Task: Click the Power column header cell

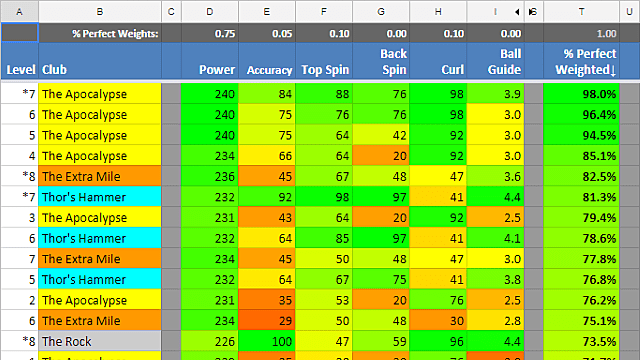Action: click(x=210, y=61)
